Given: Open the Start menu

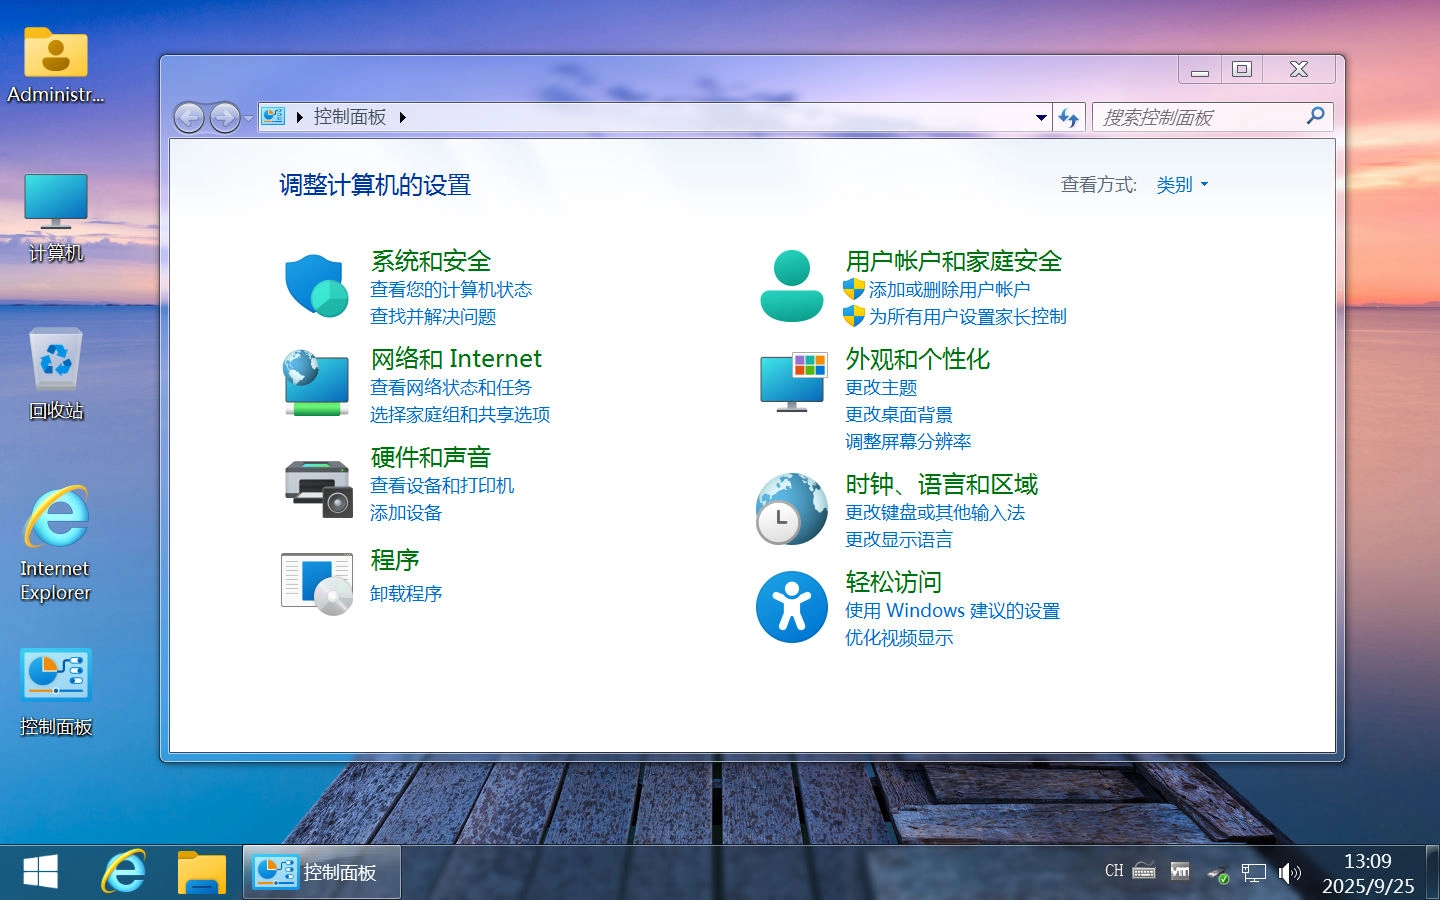Looking at the screenshot, I should pyautogui.click(x=40, y=871).
